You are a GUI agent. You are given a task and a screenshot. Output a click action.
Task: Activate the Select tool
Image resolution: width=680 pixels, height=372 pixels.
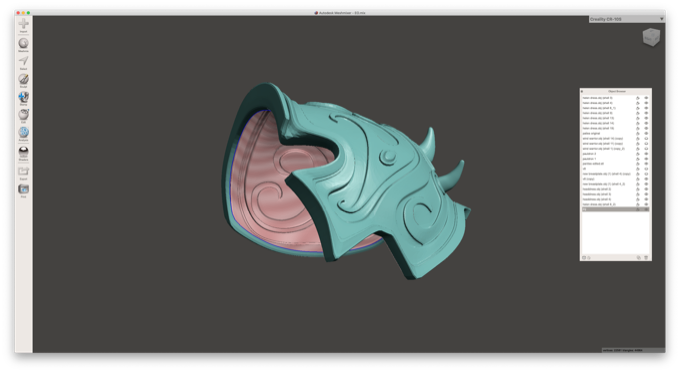click(23, 62)
